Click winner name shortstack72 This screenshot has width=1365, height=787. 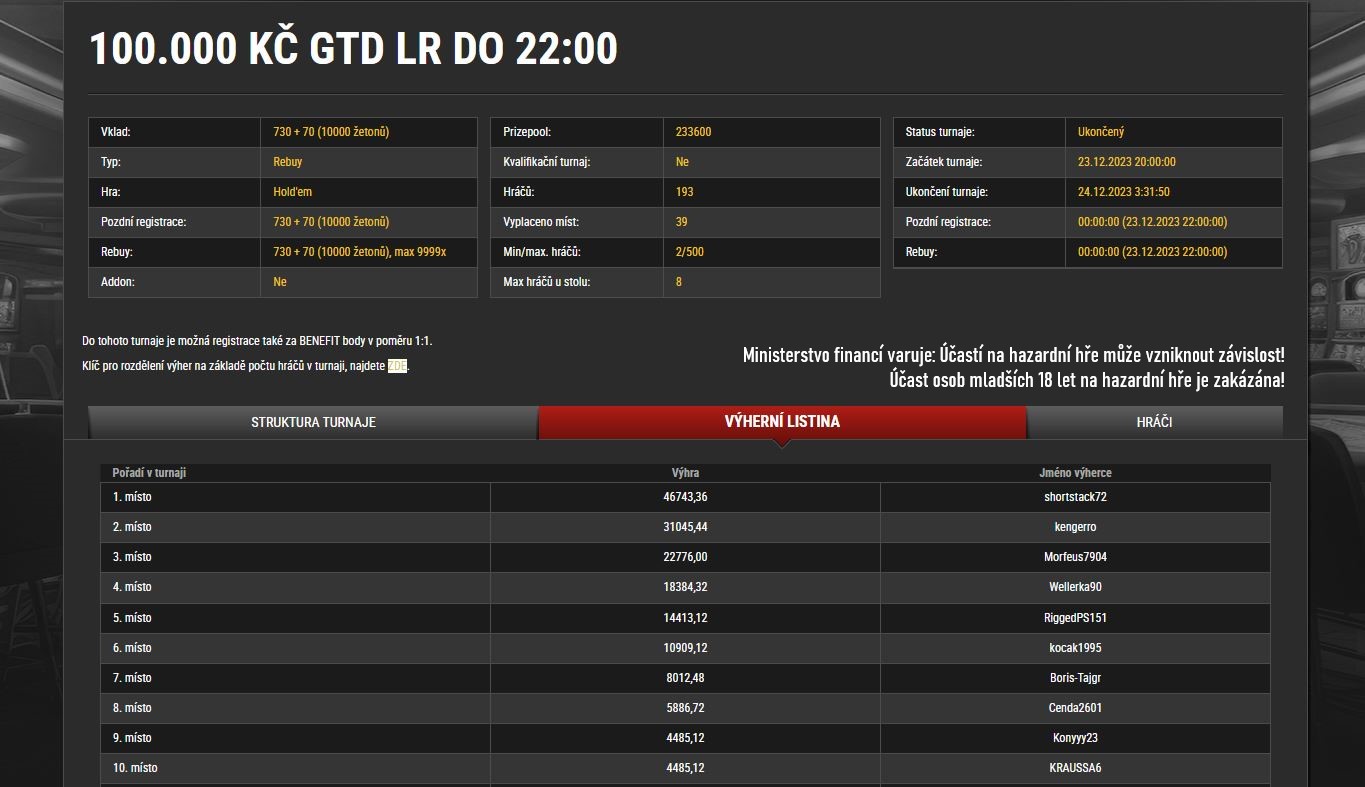[x=1075, y=497]
